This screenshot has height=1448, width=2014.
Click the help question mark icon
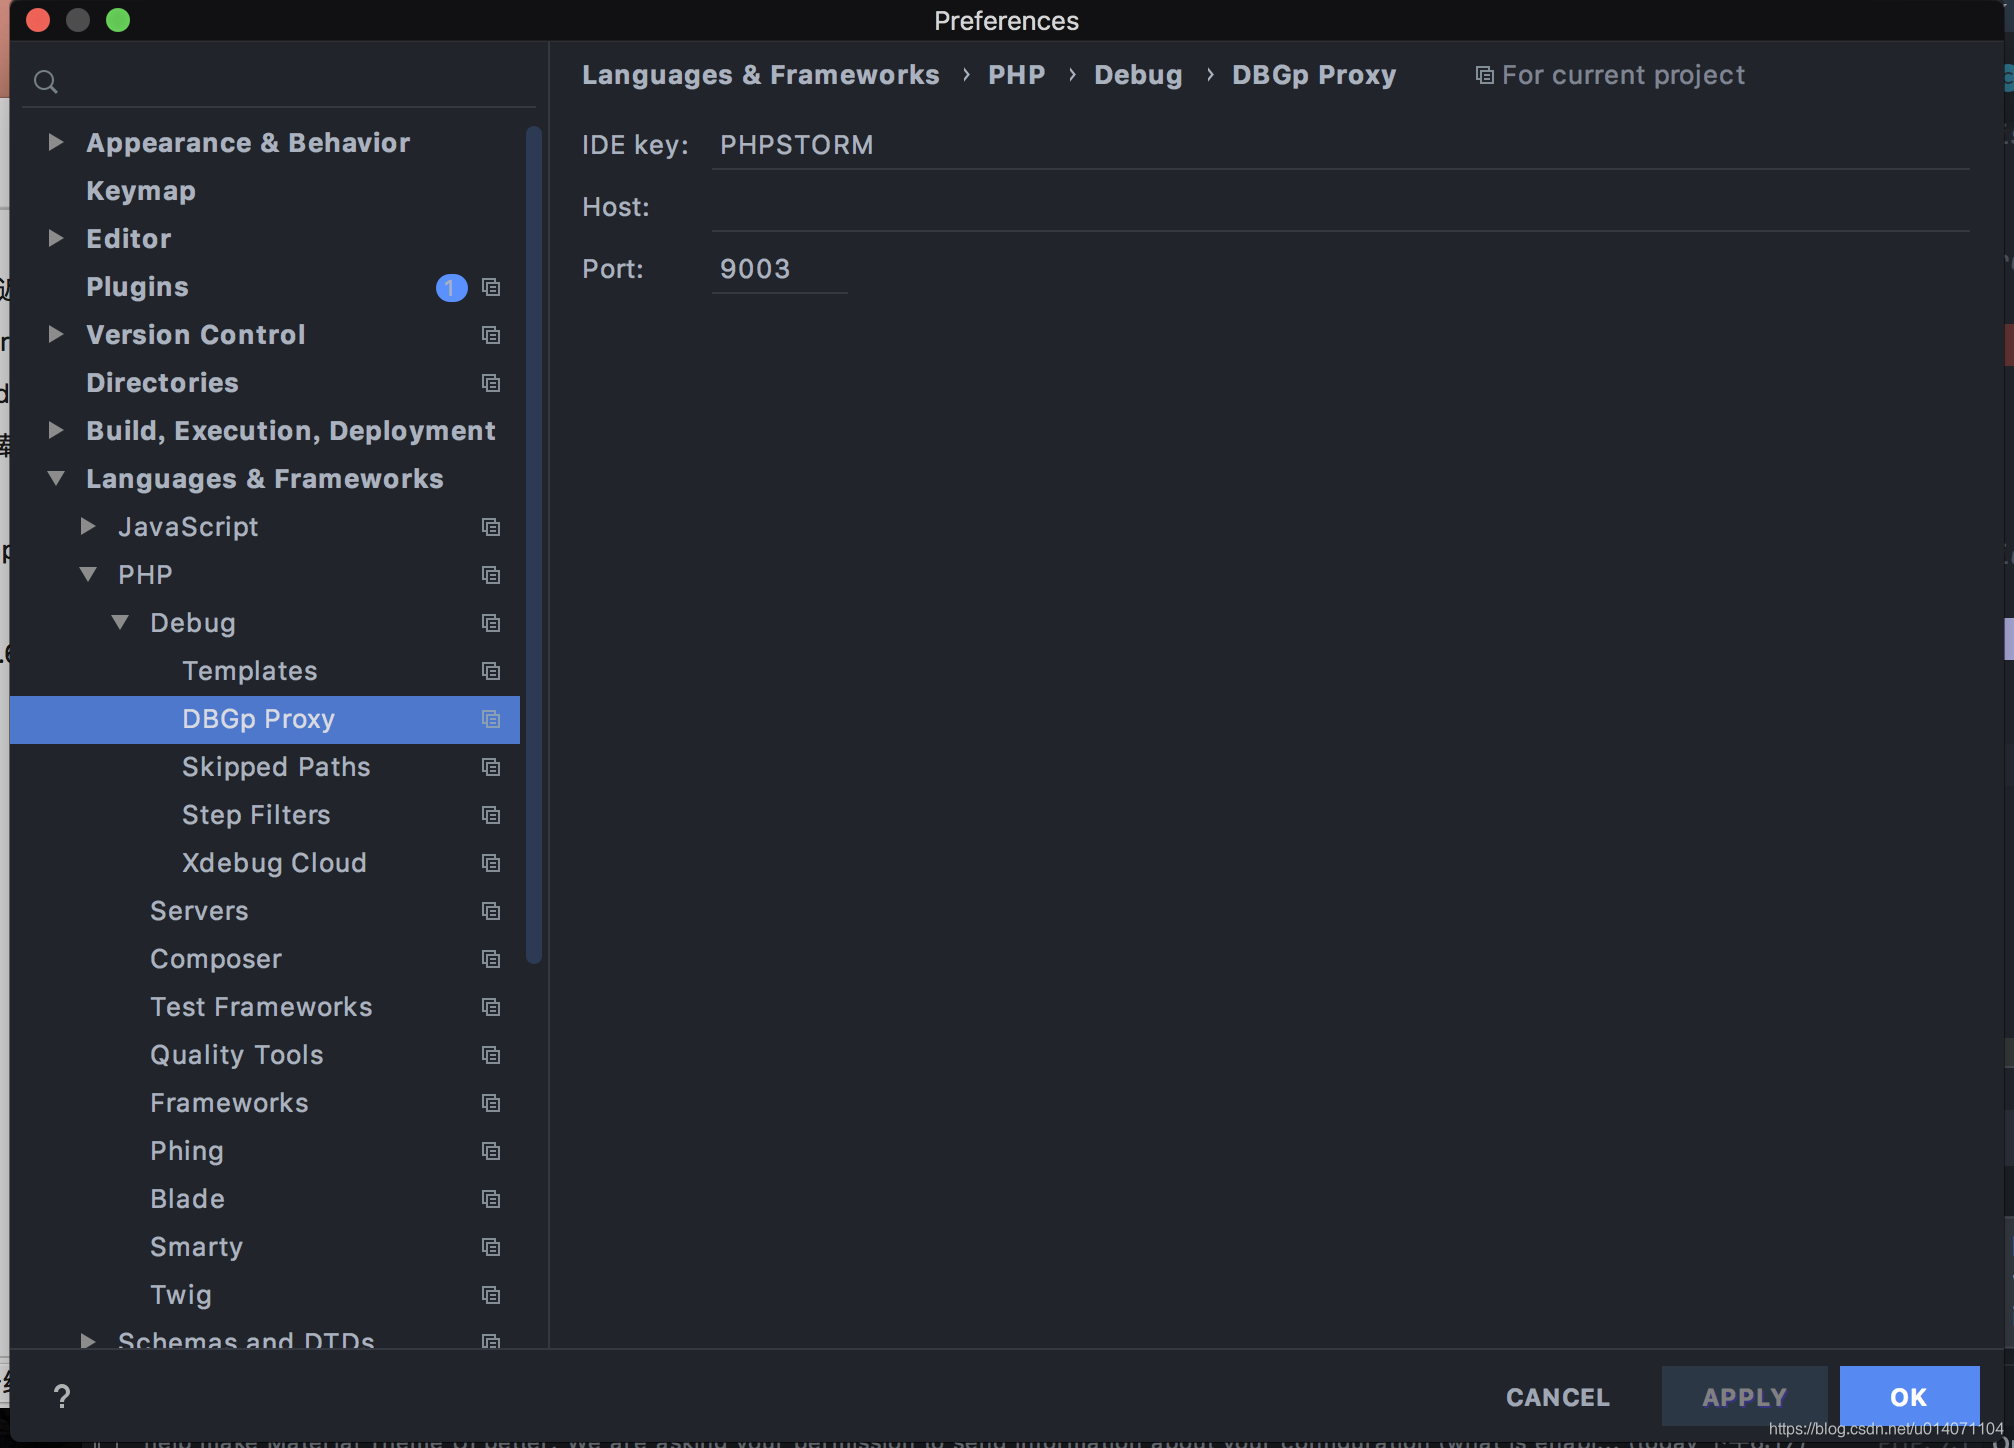[62, 1396]
